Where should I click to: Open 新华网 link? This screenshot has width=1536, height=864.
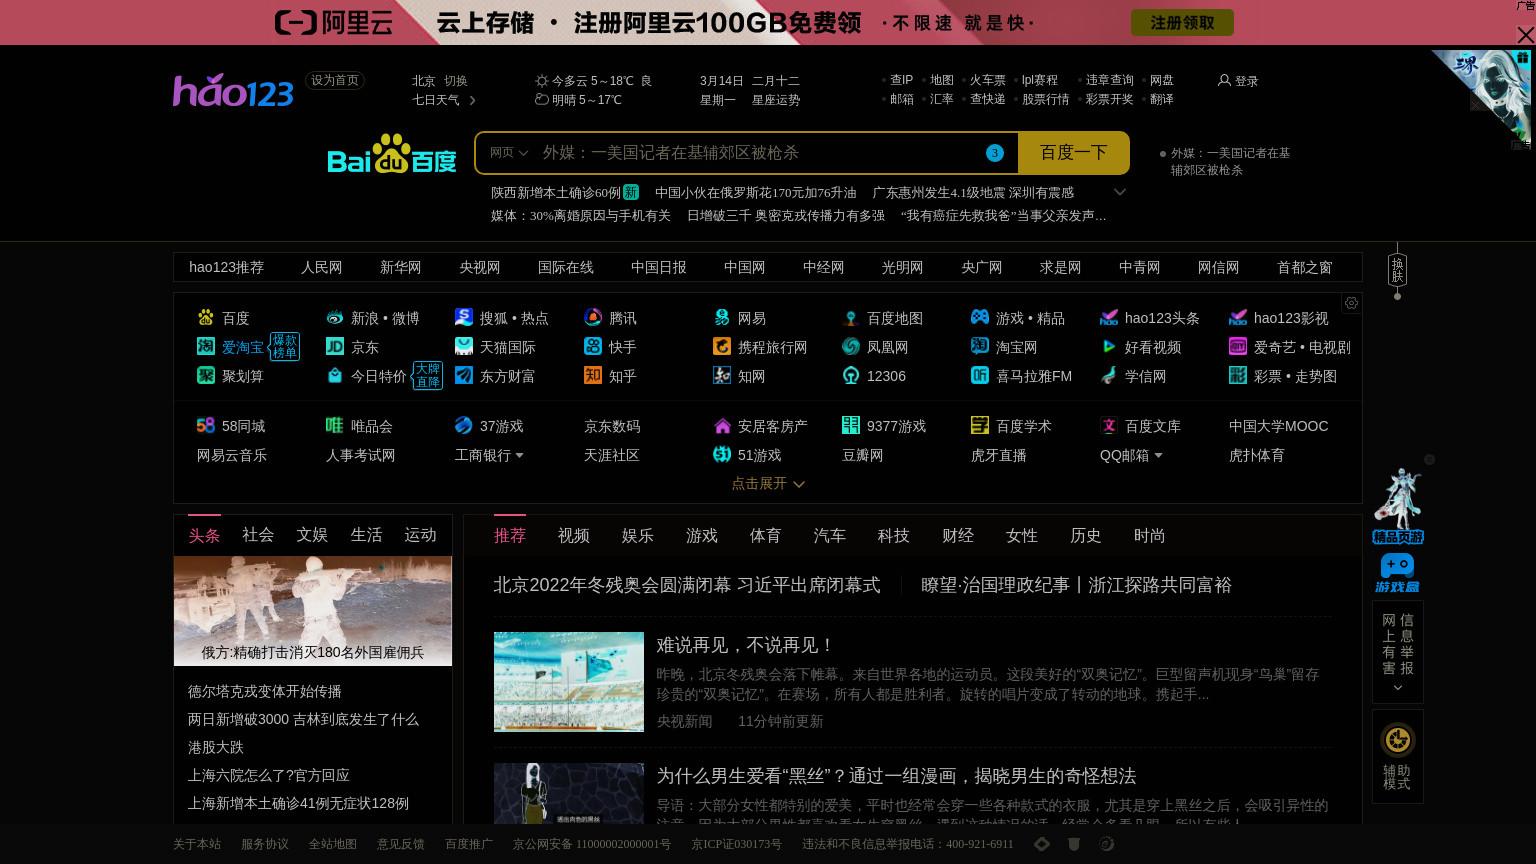click(401, 267)
